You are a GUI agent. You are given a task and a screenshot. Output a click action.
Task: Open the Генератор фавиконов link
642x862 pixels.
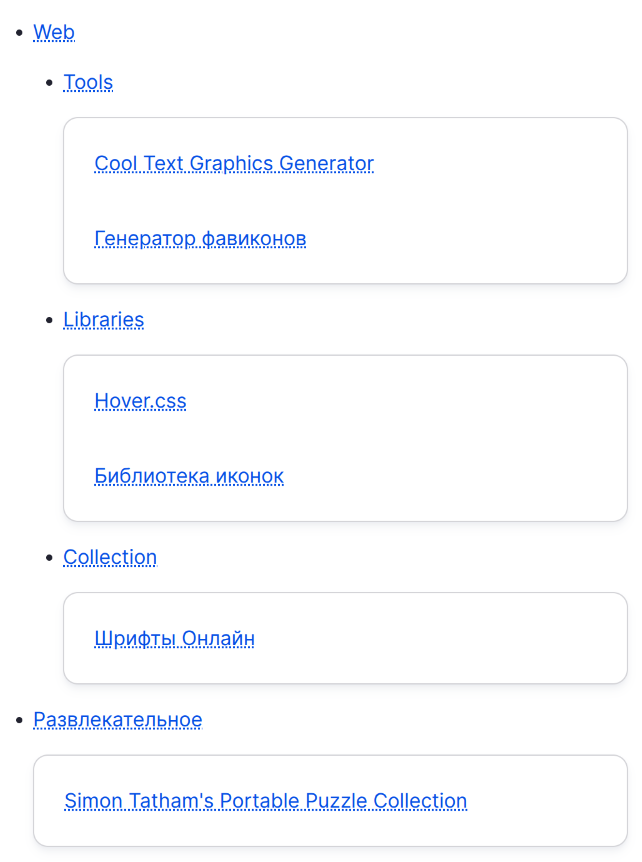pos(200,239)
